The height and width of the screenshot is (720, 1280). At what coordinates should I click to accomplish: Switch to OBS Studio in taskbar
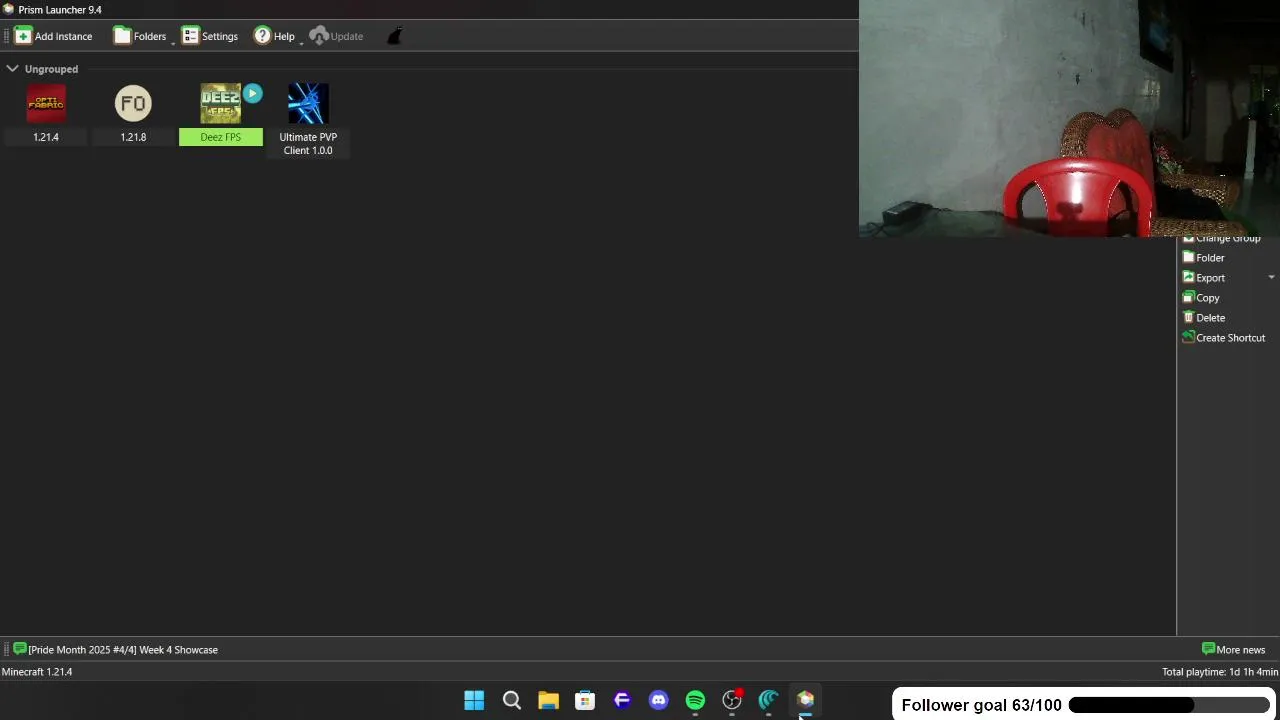coord(732,700)
